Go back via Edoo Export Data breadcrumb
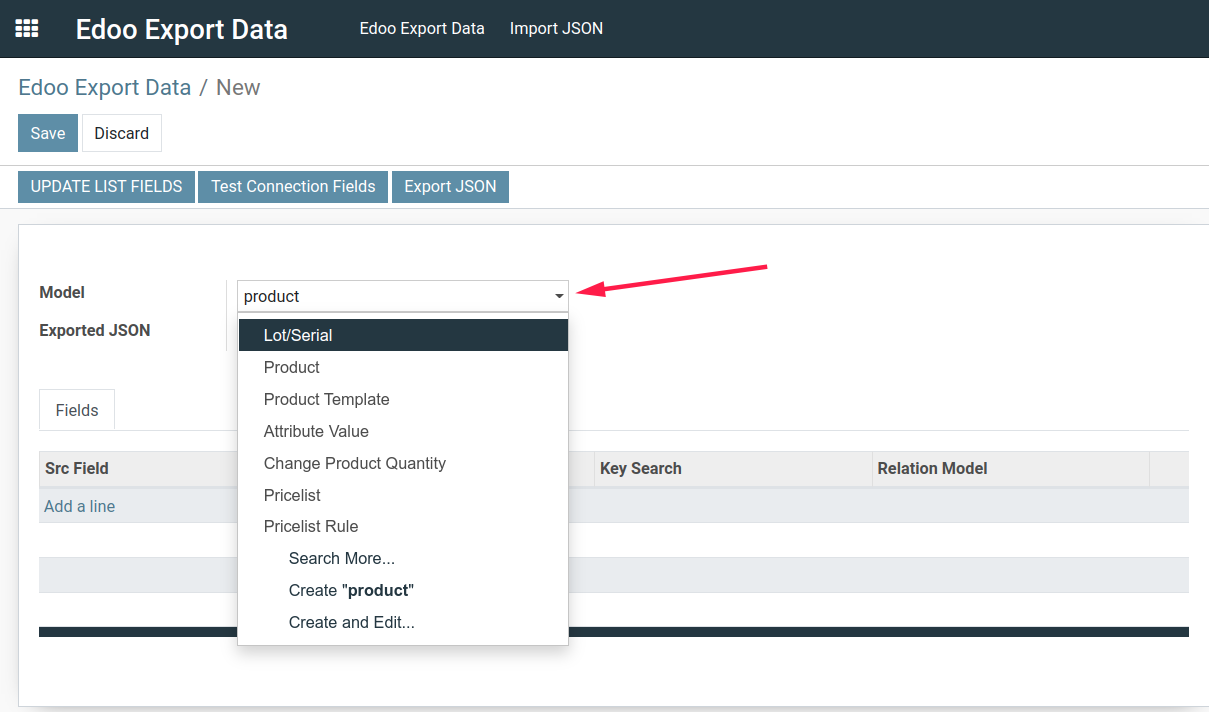This screenshot has height=712, width=1209. pos(105,87)
